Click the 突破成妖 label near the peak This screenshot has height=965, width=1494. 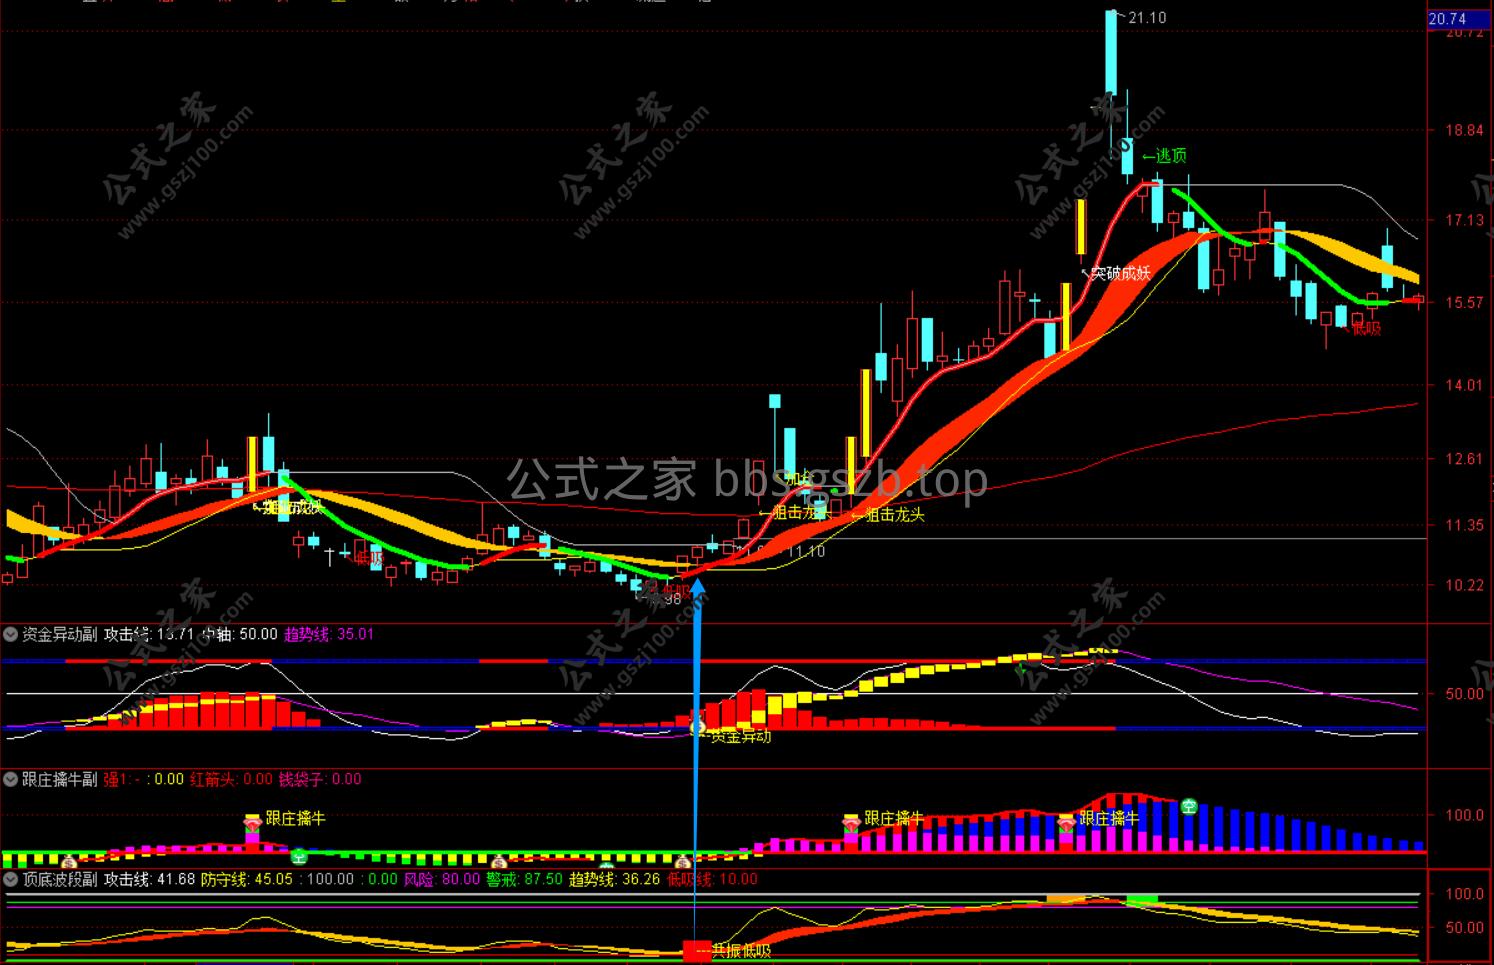coord(1116,273)
